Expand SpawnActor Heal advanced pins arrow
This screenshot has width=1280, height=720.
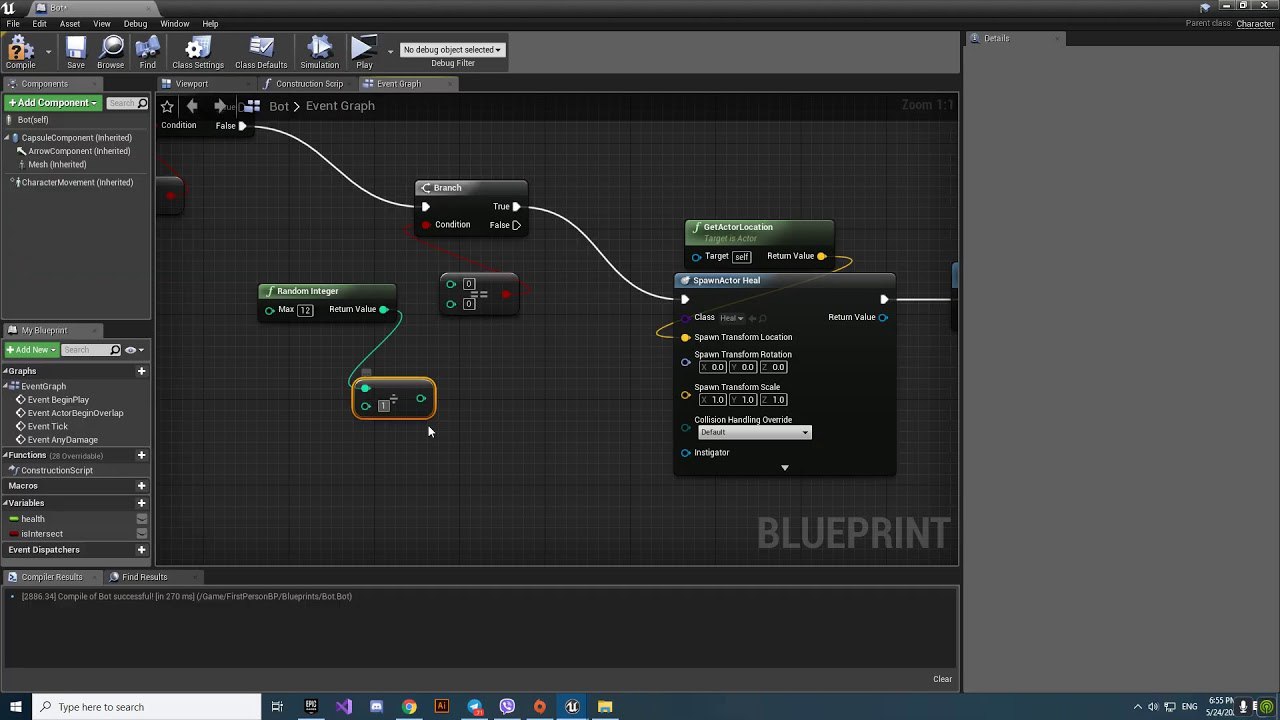[785, 467]
